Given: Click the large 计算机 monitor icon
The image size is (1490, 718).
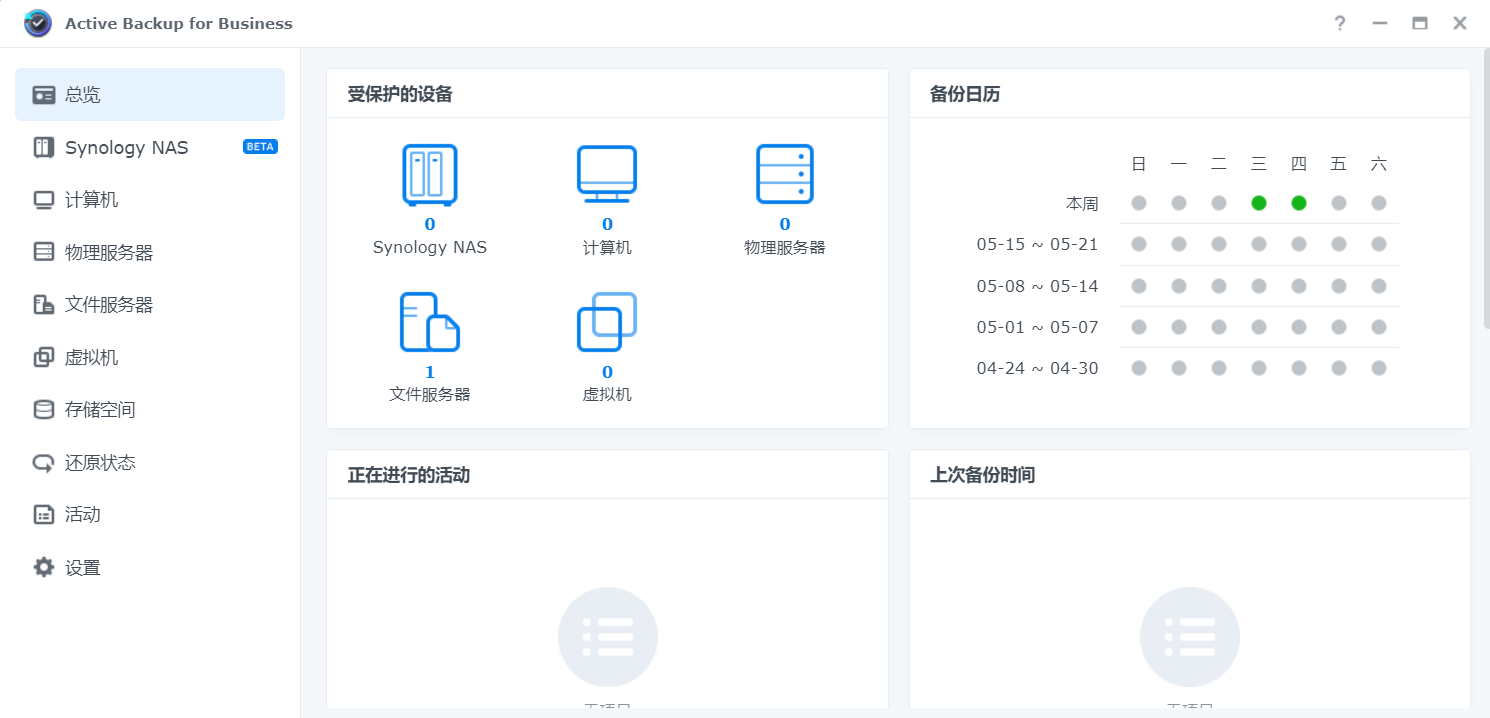Looking at the screenshot, I should (x=607, y=175).
